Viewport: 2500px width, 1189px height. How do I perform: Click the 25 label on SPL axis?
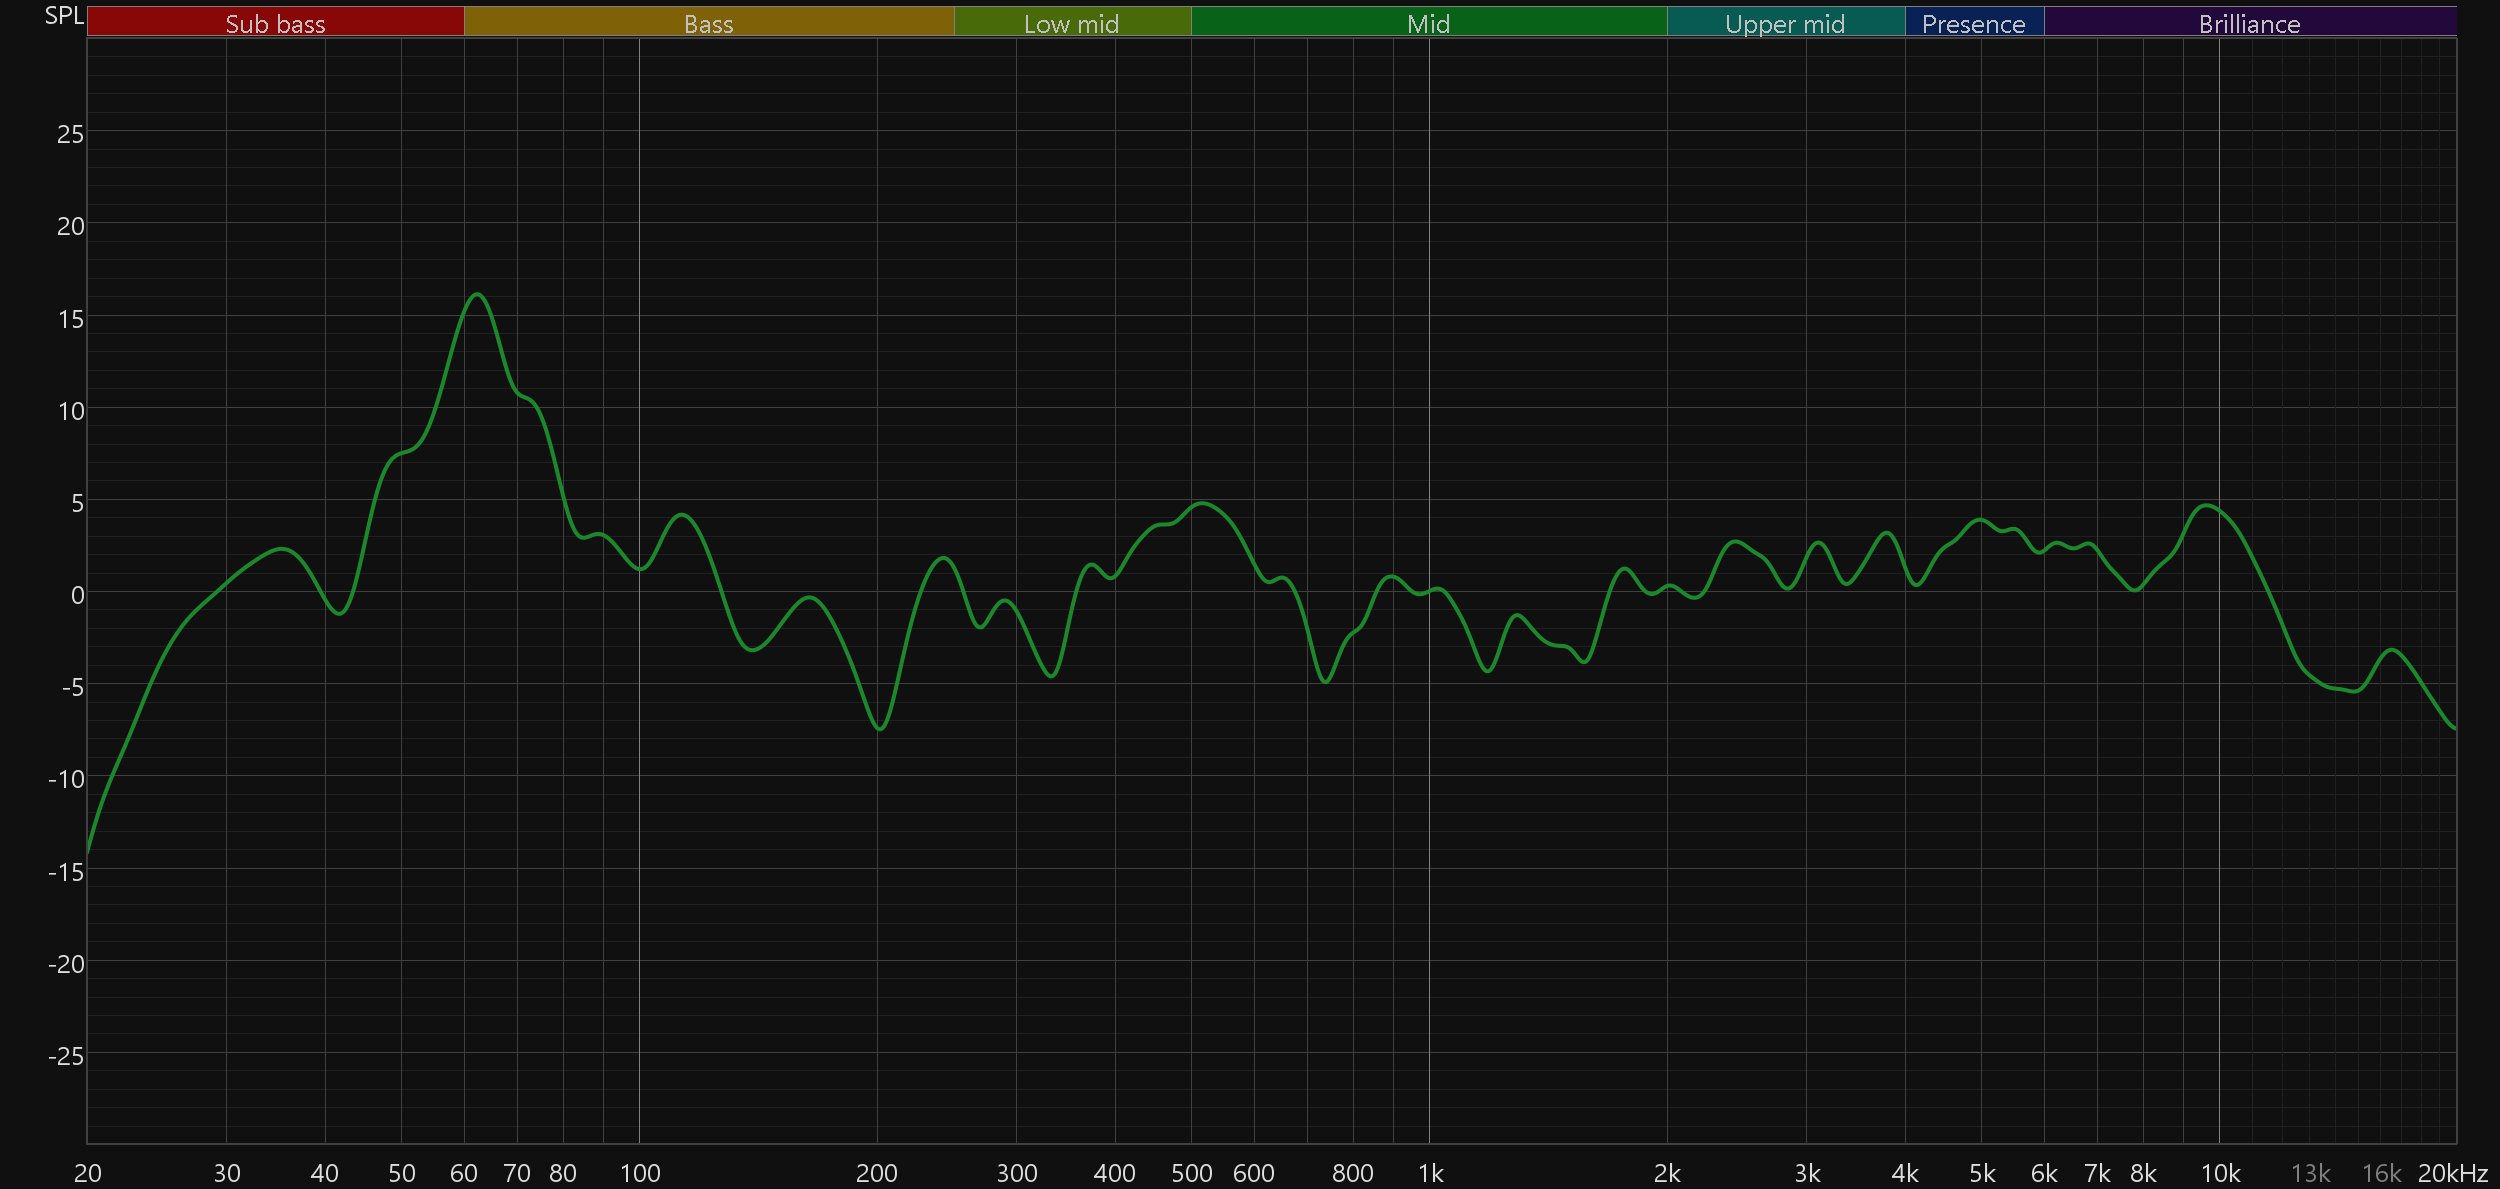70,134
